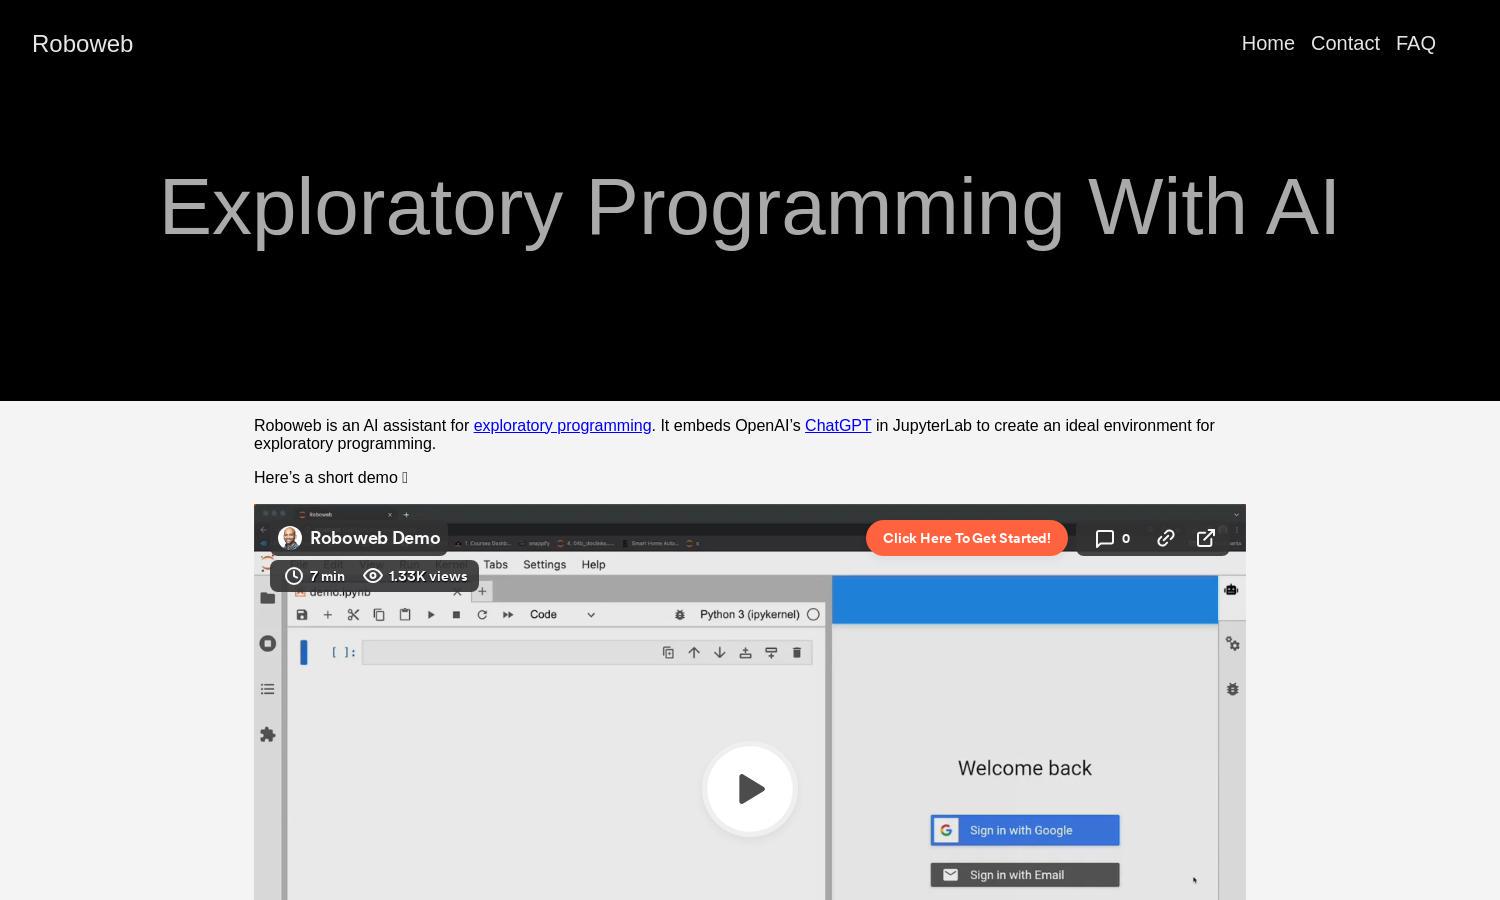Click the Paste clipboard icon

tap(405, 615)
